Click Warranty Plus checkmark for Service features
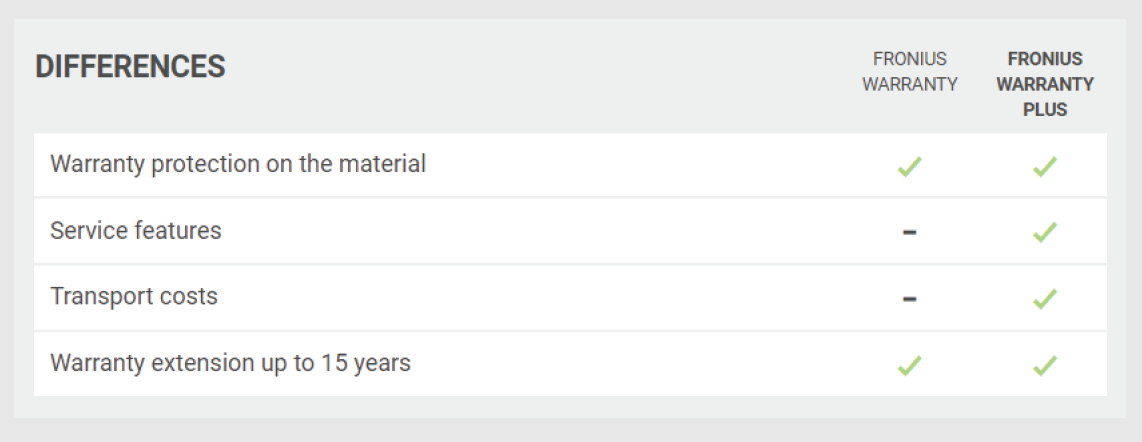1142x442 pixels. (1045, 232)
